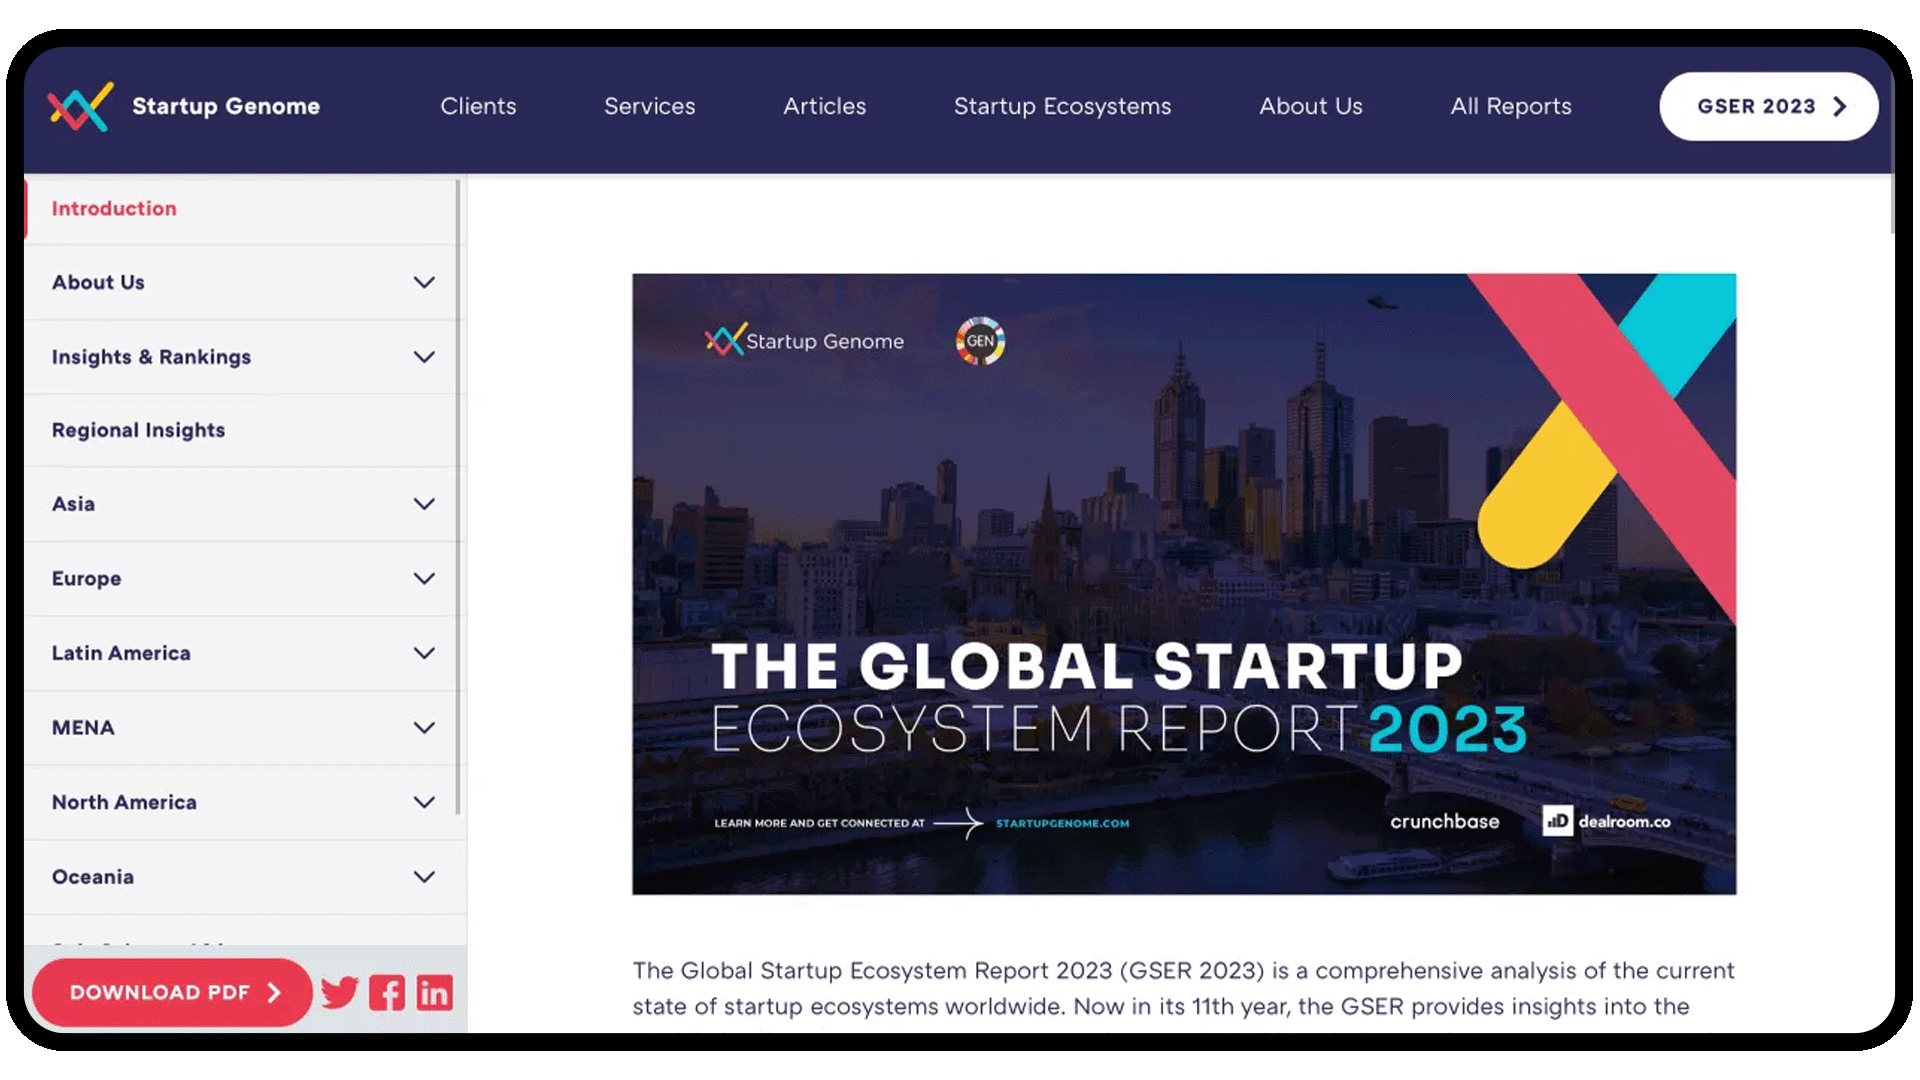Click the dealroom.co logo on the cover image

point(1605,821)
